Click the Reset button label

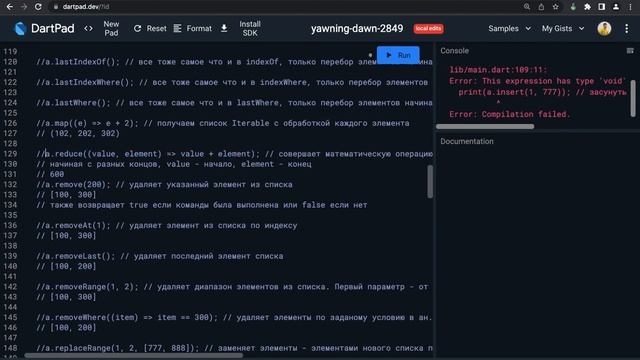point(156,29)
